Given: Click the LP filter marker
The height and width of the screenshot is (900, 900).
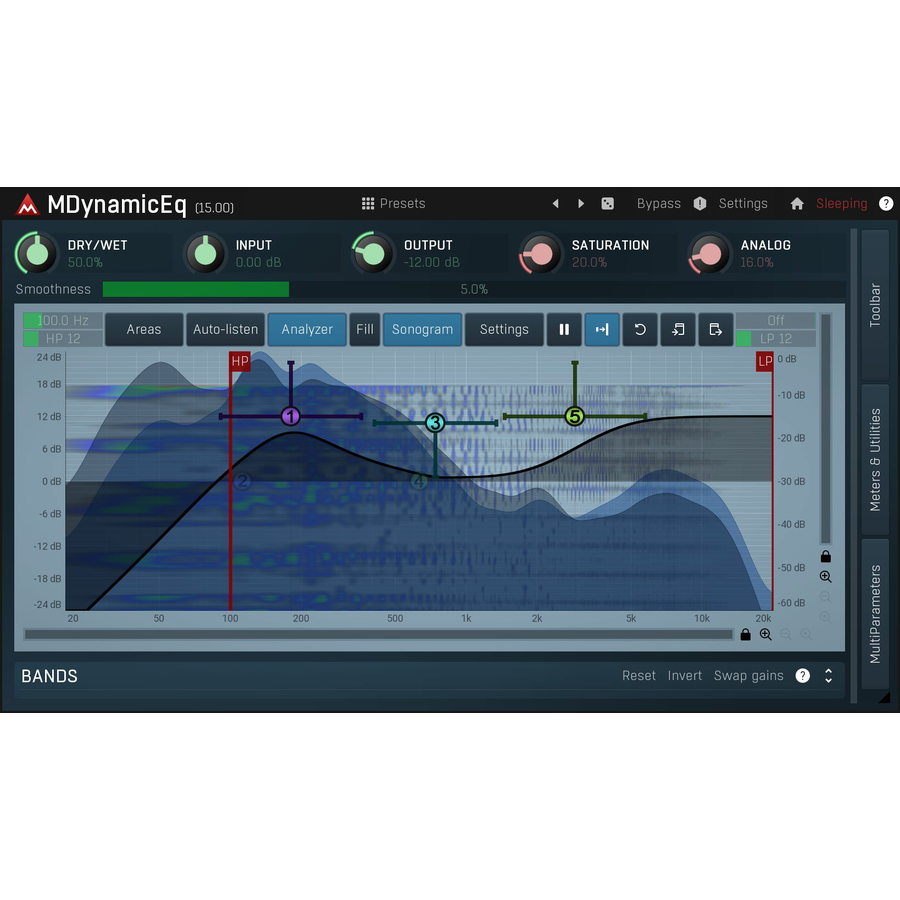Looking at the screenshot, I should pyautogui.click(x=765, y=362).
